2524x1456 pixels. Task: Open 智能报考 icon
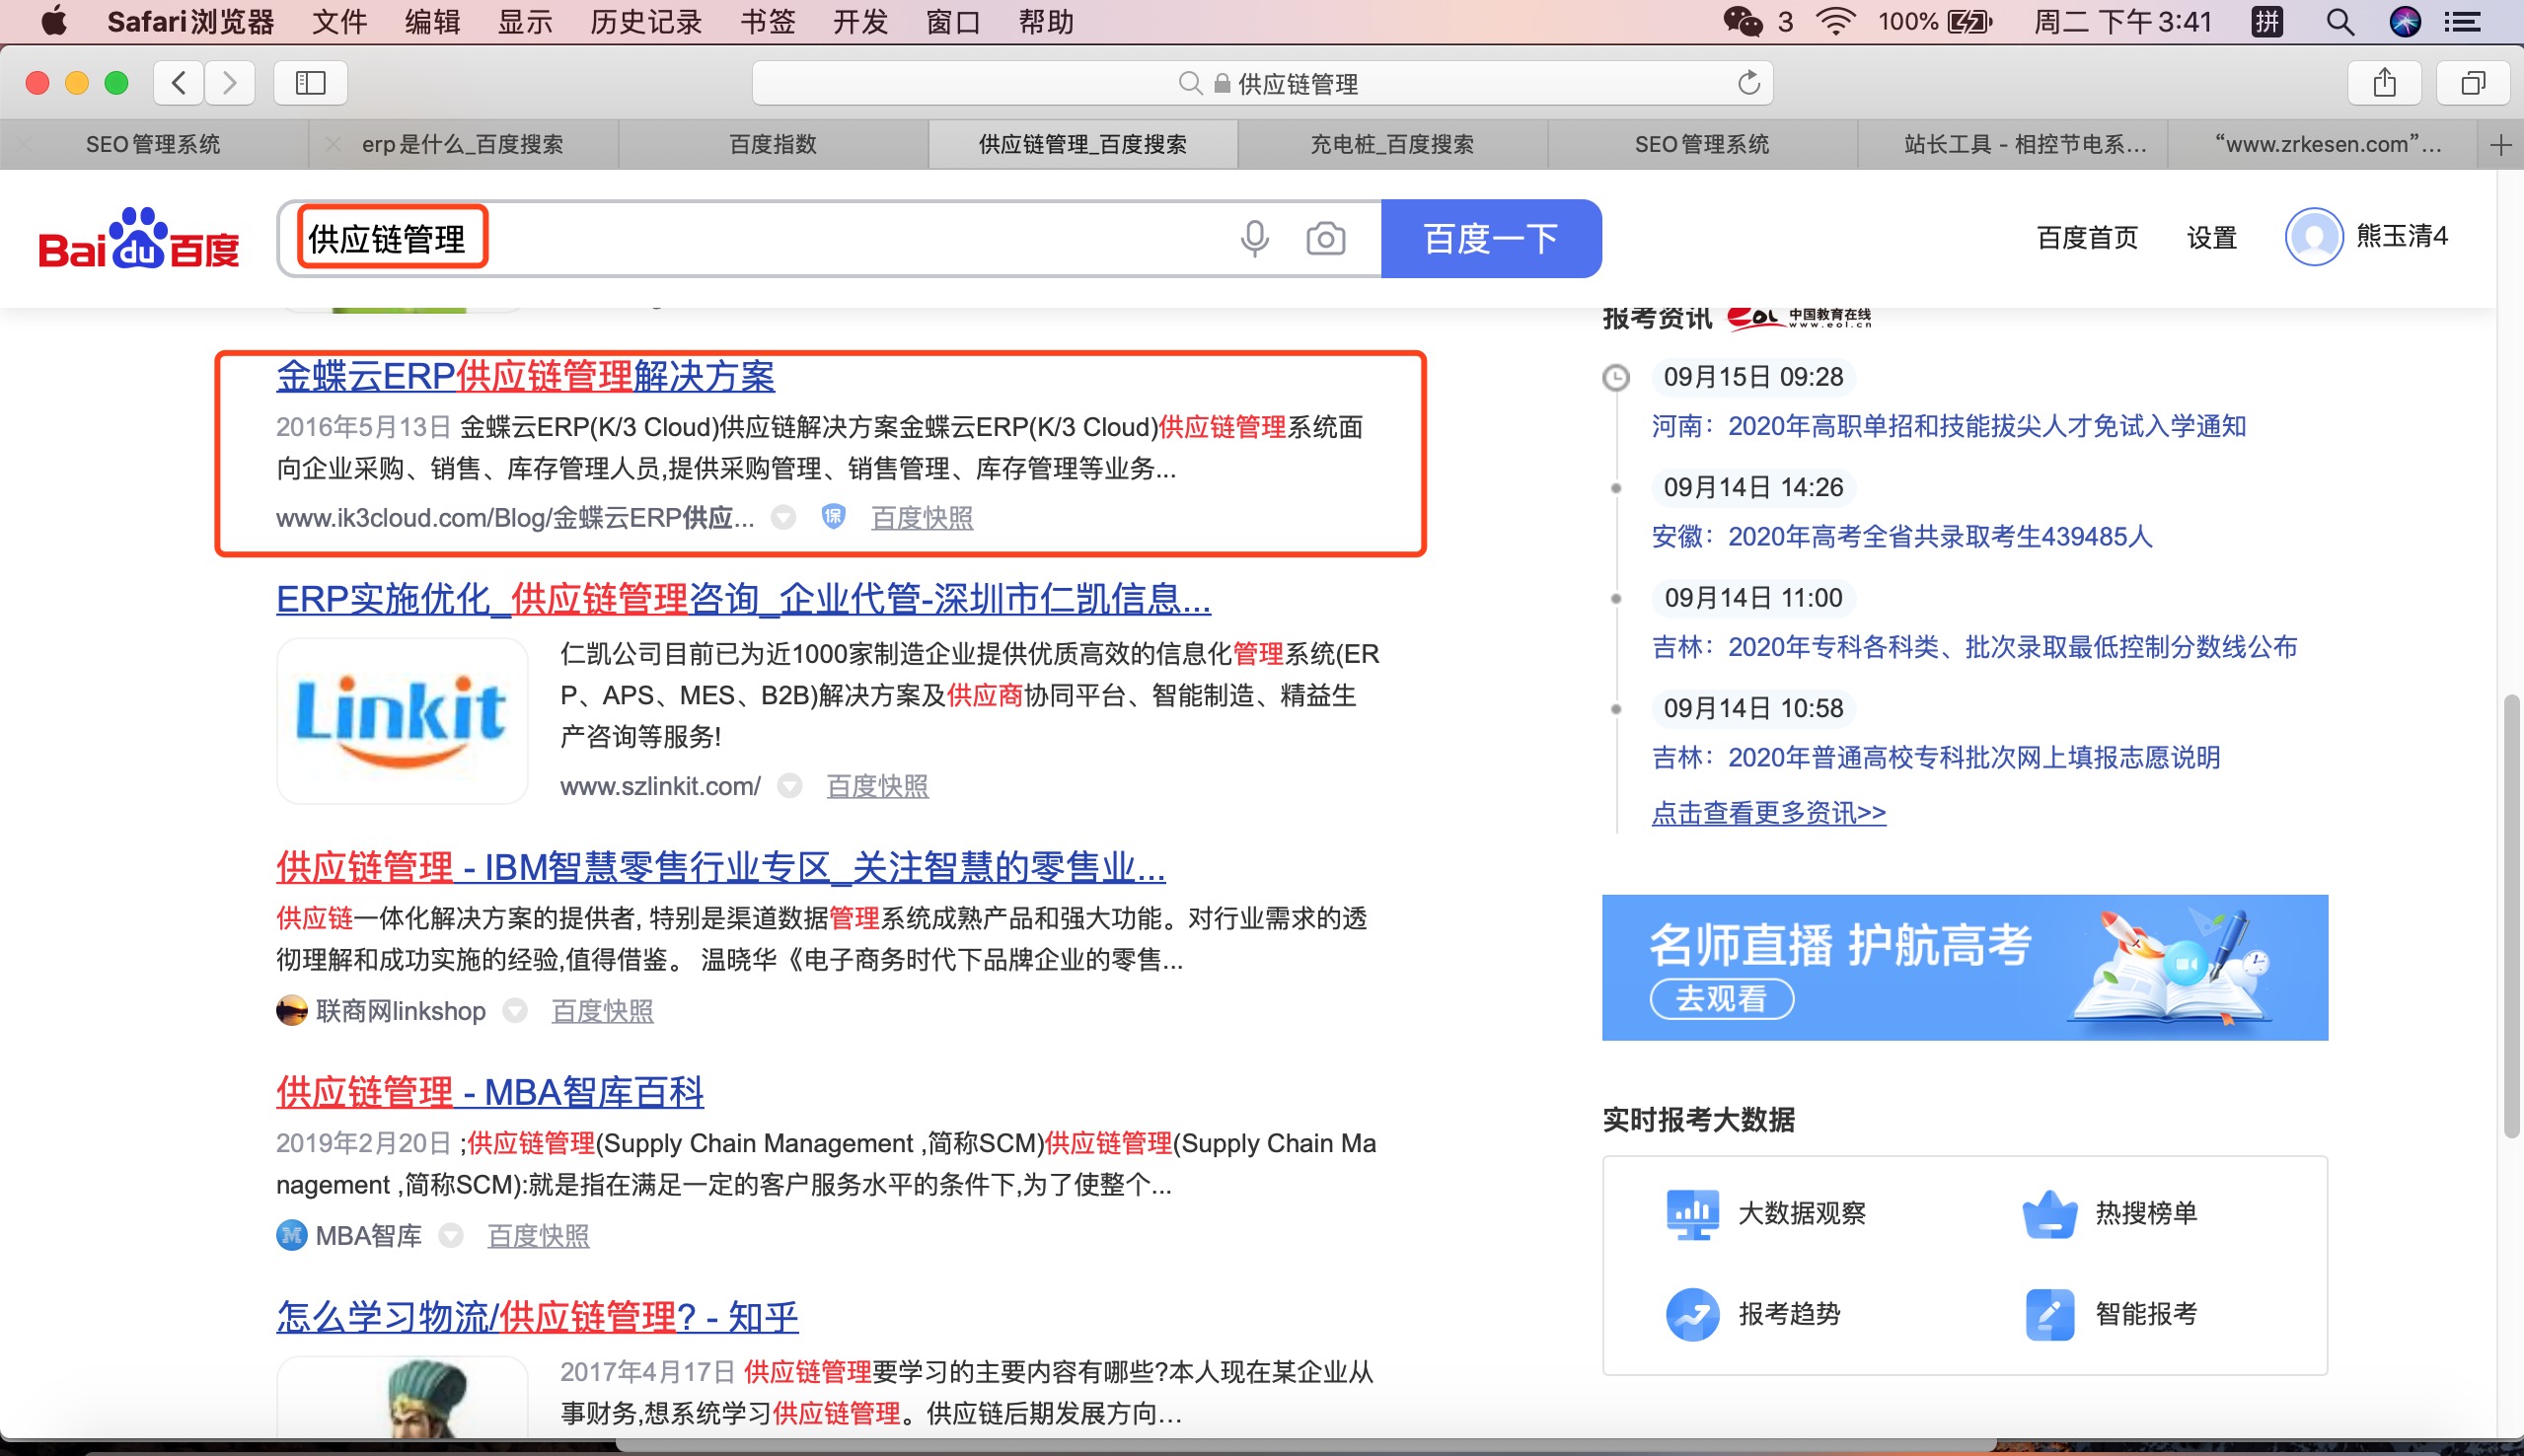pos(2049,1314)
